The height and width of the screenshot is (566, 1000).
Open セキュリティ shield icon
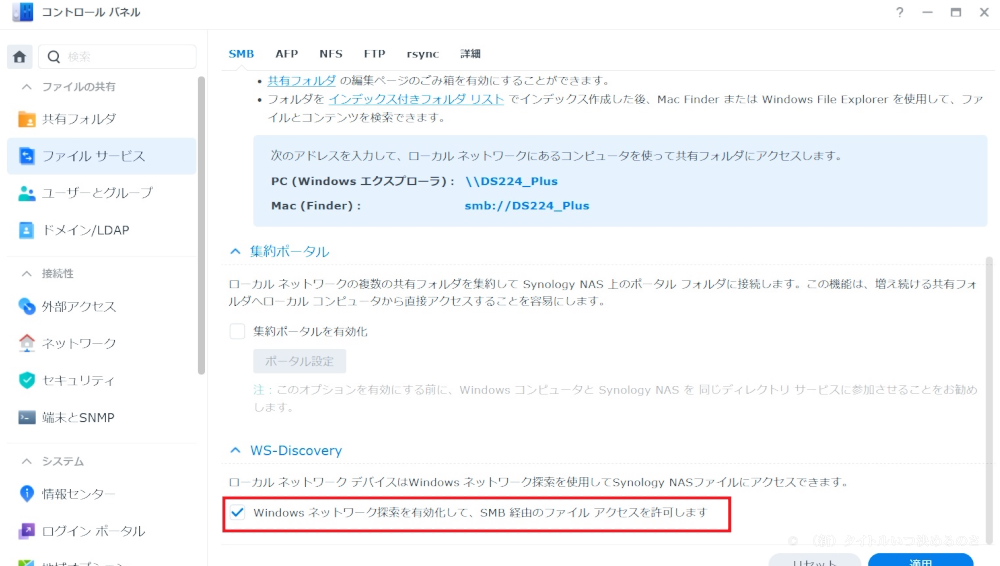click(x=27, y=380)
